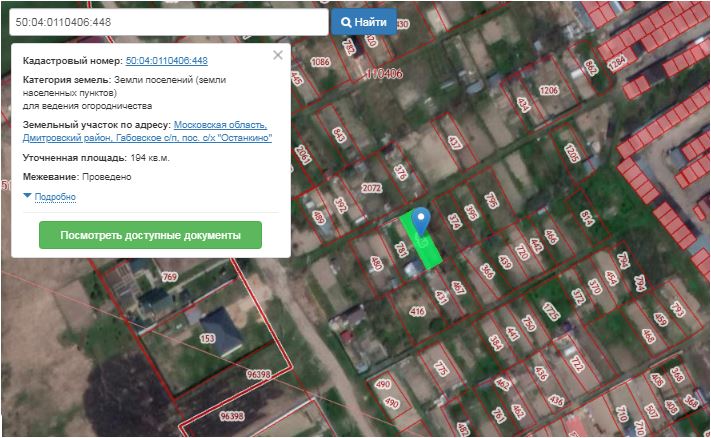Select parcel labeled 1284
Image resolution: width=711 pixels, height=438 pixels.
click(x=617, y=63)
